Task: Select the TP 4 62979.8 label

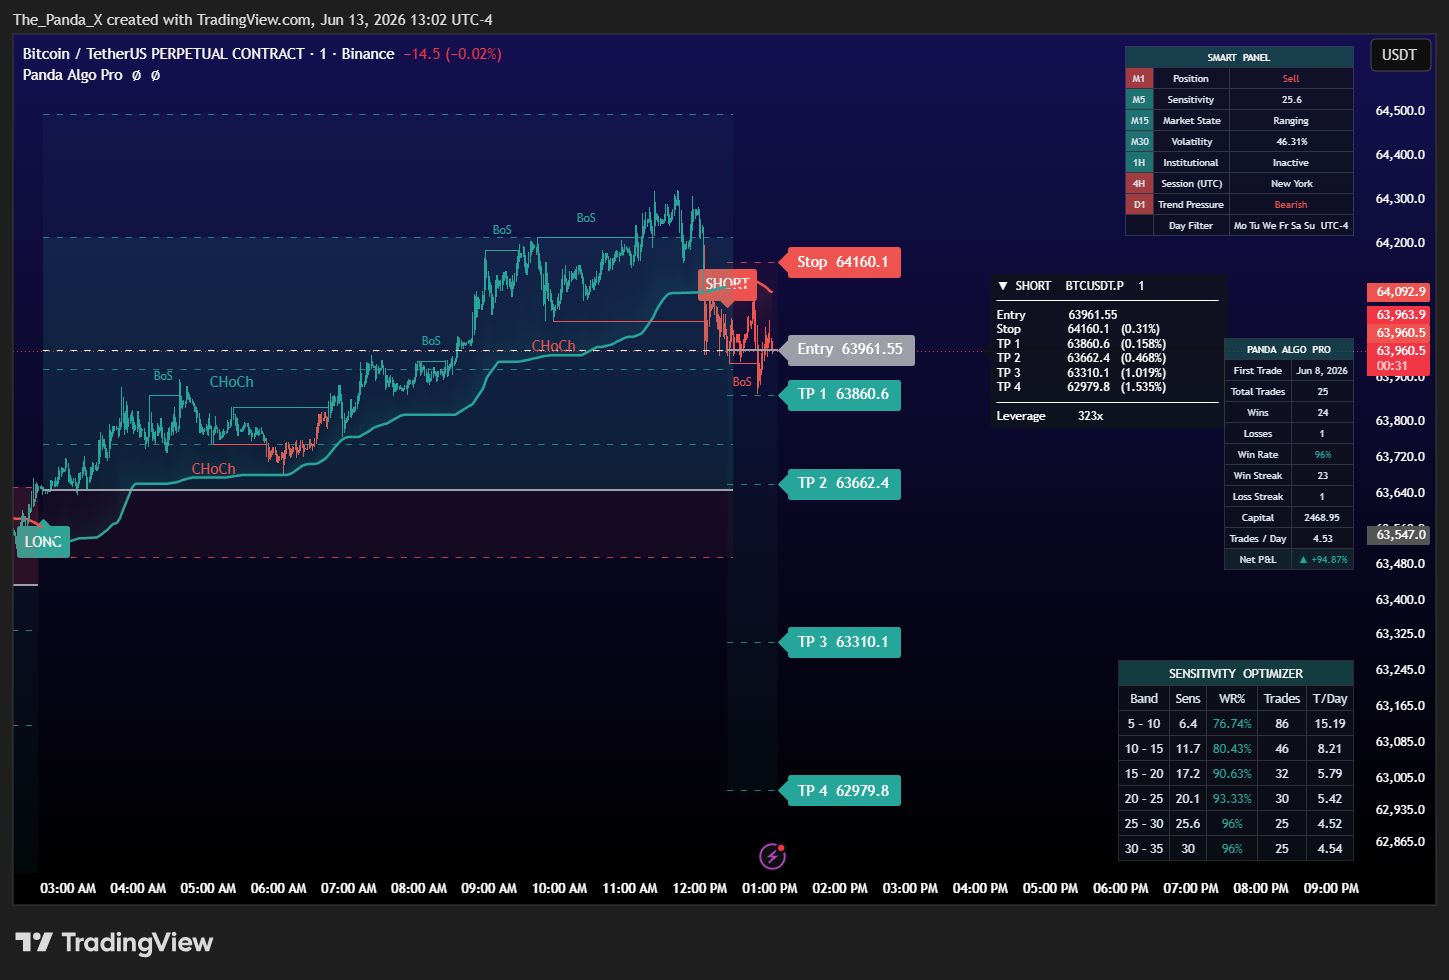Action: point(841,791)
